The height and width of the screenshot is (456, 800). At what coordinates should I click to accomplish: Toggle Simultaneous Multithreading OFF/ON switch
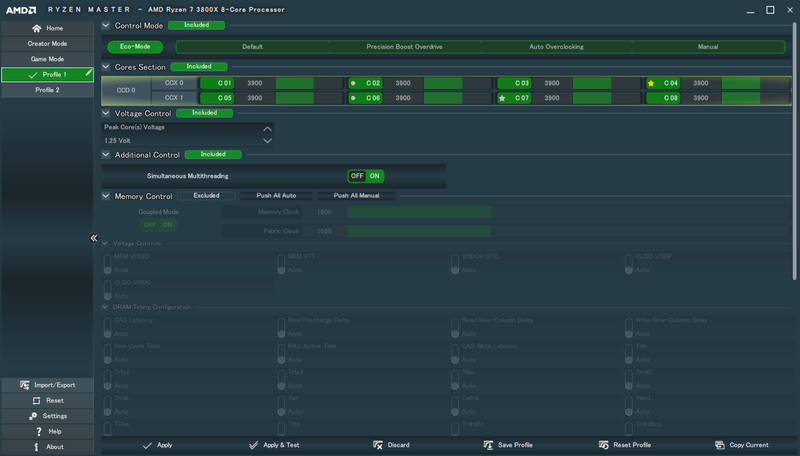[366, 176]
